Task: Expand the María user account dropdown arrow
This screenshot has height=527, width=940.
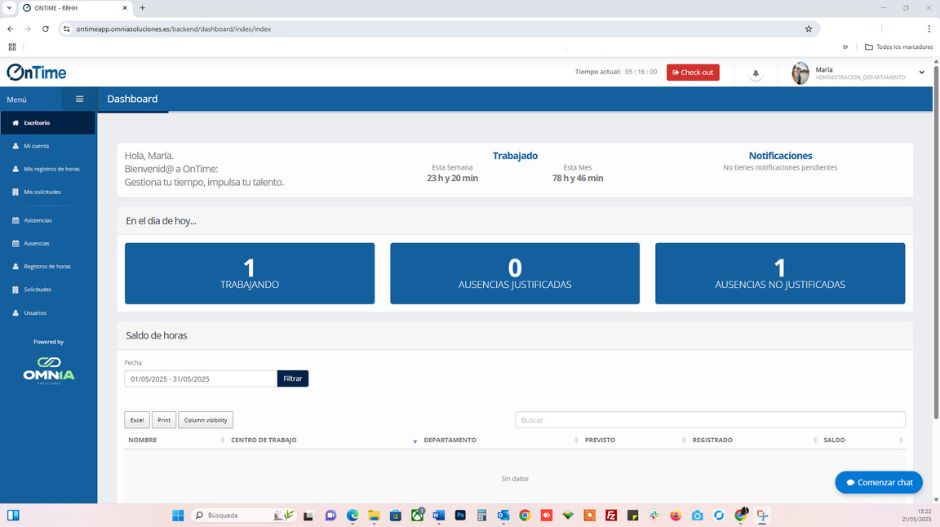Action: point(921,72)
